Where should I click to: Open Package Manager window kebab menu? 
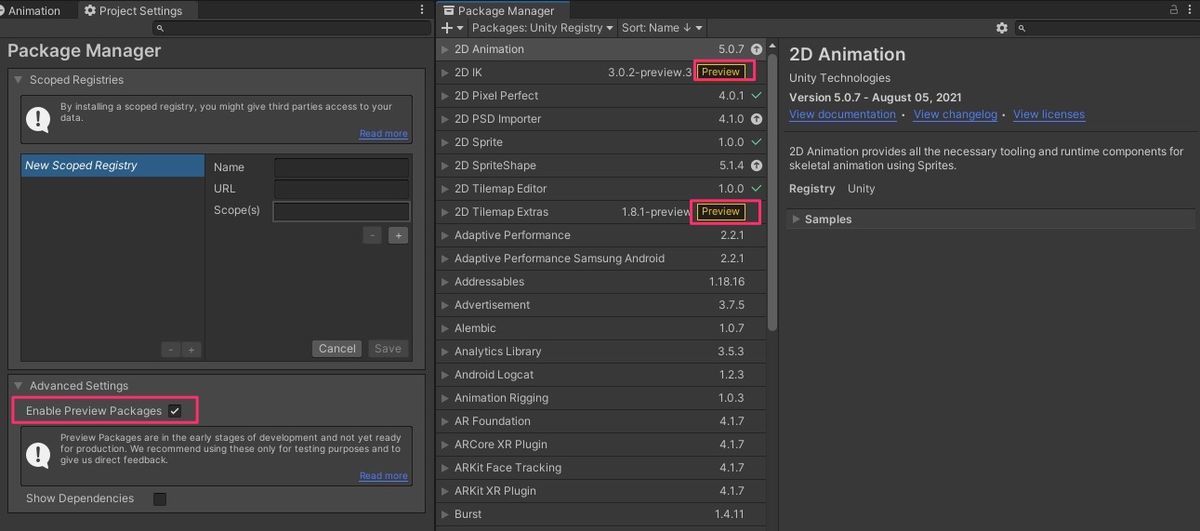tap(1190, 10)
